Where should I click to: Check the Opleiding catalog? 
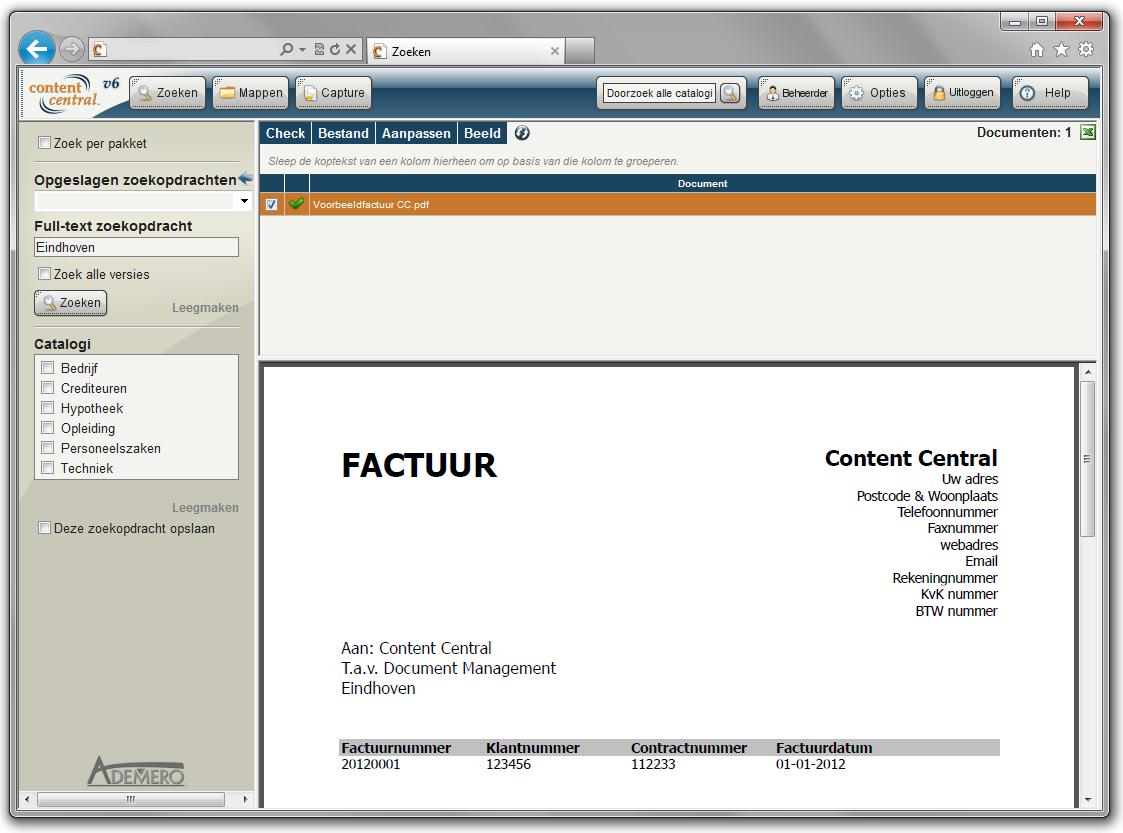click(x=48, y=428)
